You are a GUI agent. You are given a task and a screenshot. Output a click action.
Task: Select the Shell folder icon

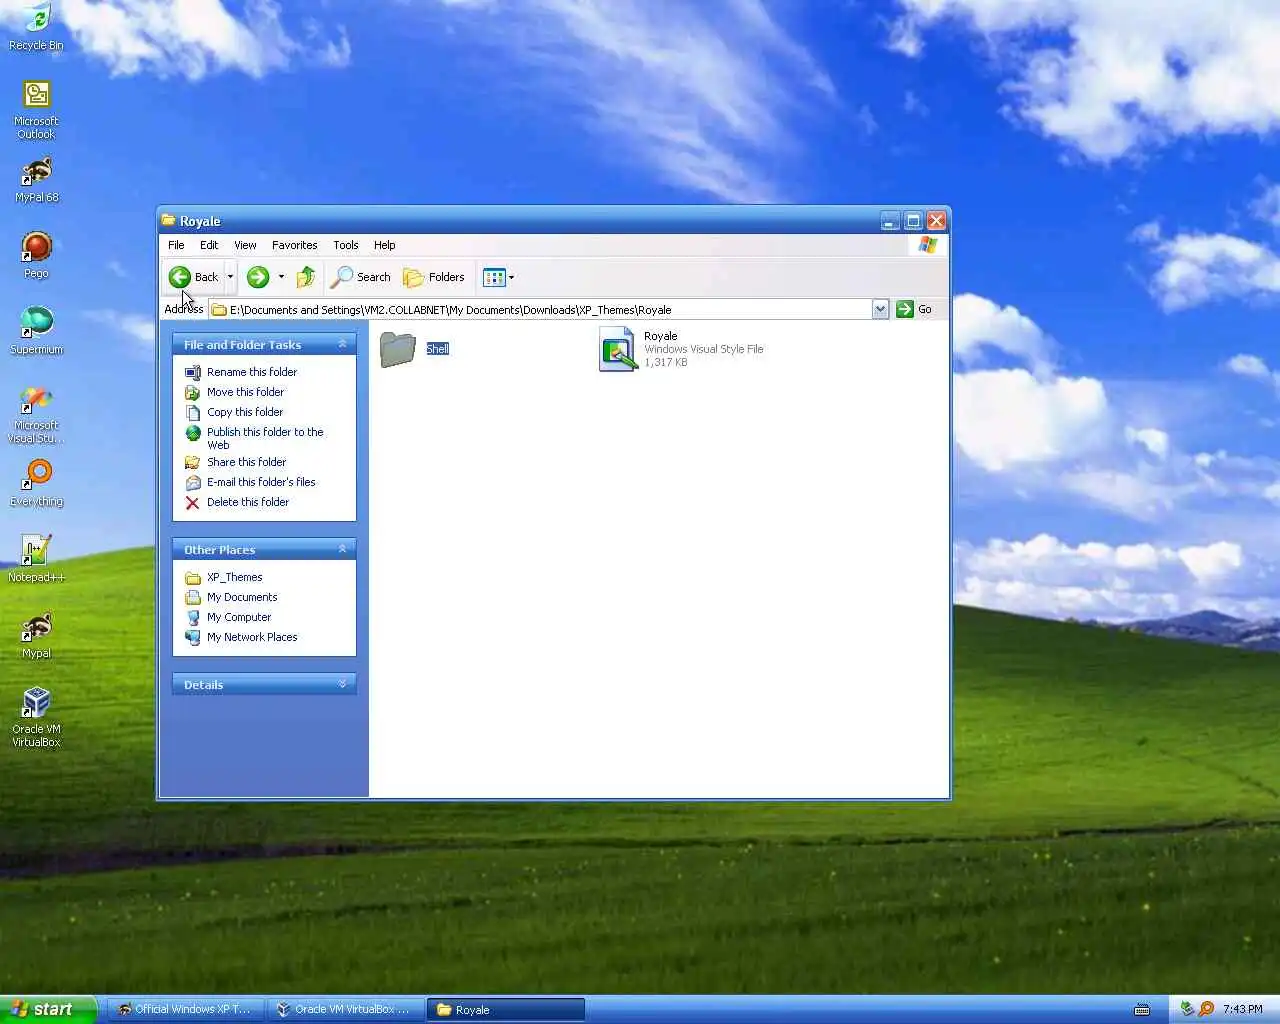(x=398, y=349)
